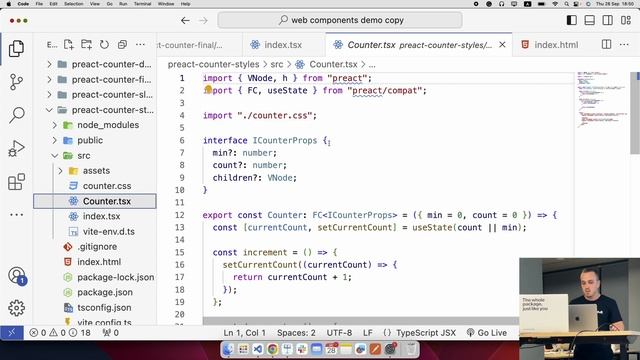Image resolution: width=640 pixels, height=360 pixels.
Task: Click the Ln 1, Col 1 status entry
Action: click(x=244, y=333)
